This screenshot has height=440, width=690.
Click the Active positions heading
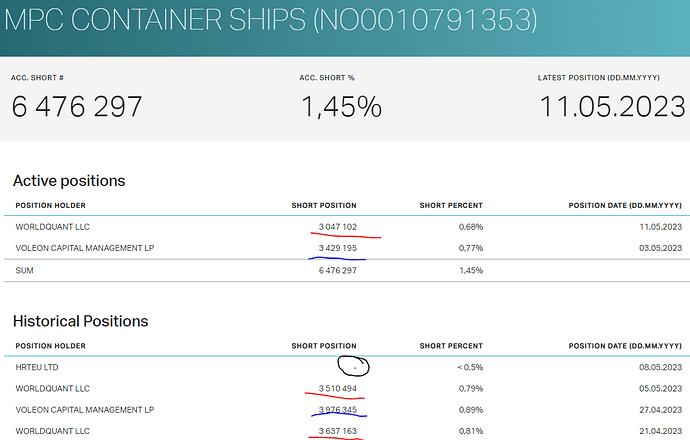[69, 181]
